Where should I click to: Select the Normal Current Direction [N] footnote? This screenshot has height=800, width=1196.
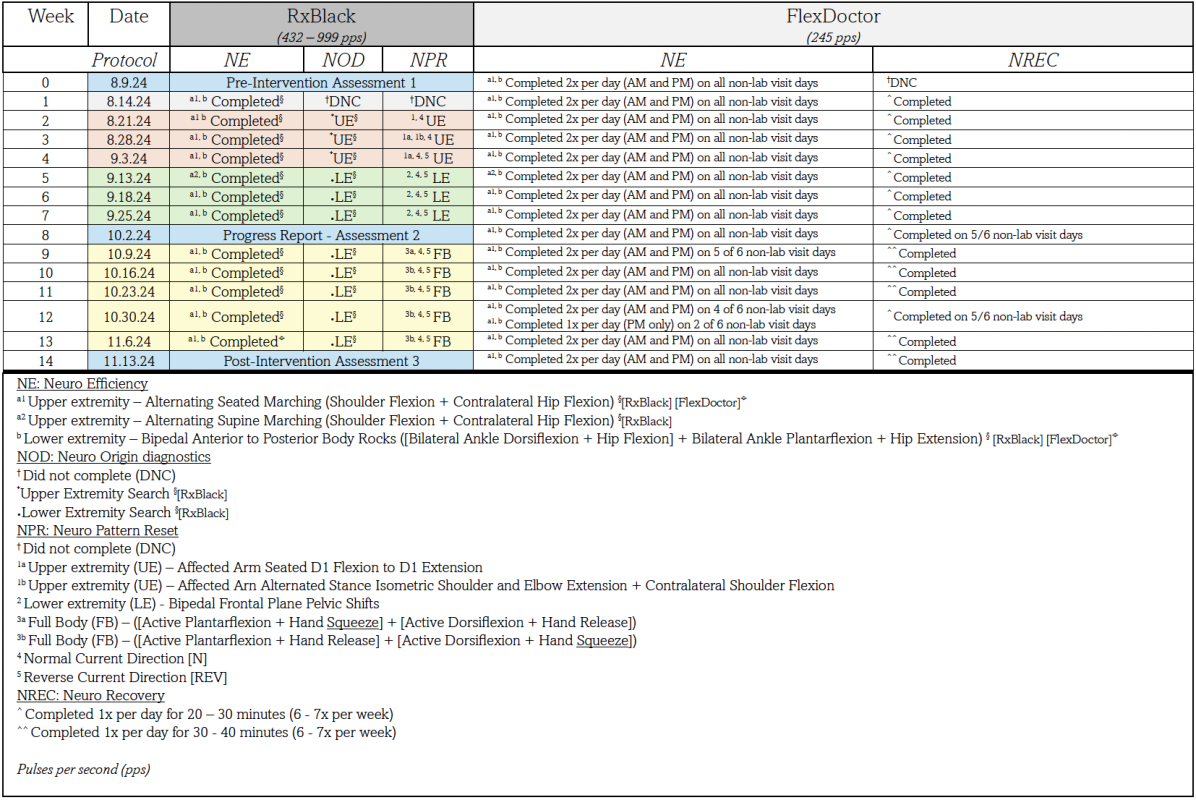(117, 658)
